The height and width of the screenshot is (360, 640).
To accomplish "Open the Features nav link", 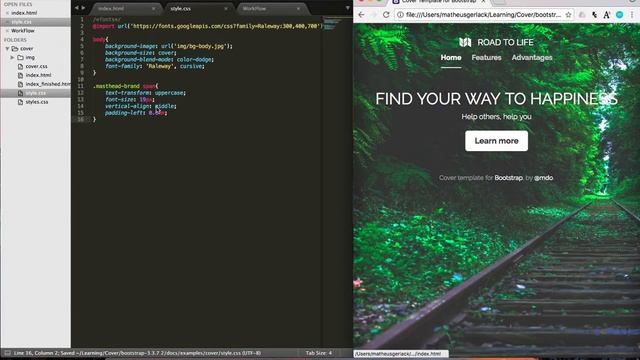I will point(487,58).
